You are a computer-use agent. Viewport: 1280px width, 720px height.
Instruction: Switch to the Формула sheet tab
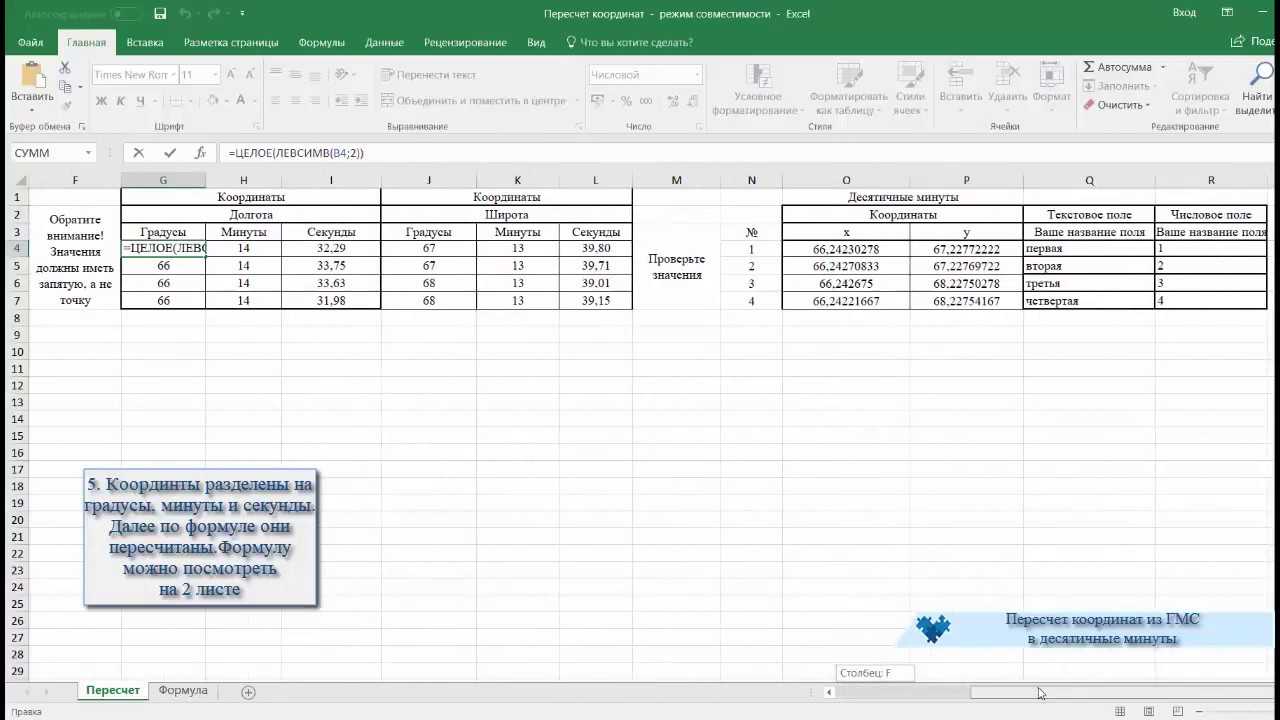click(183, 691)
